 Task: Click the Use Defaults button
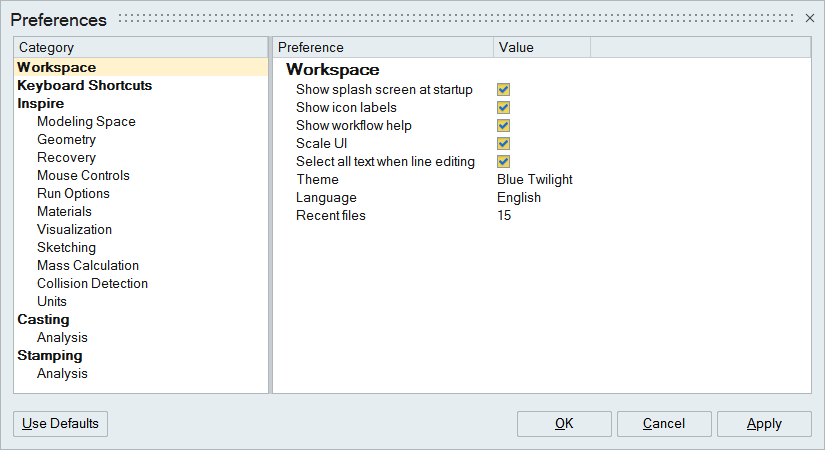click(60, 423)
